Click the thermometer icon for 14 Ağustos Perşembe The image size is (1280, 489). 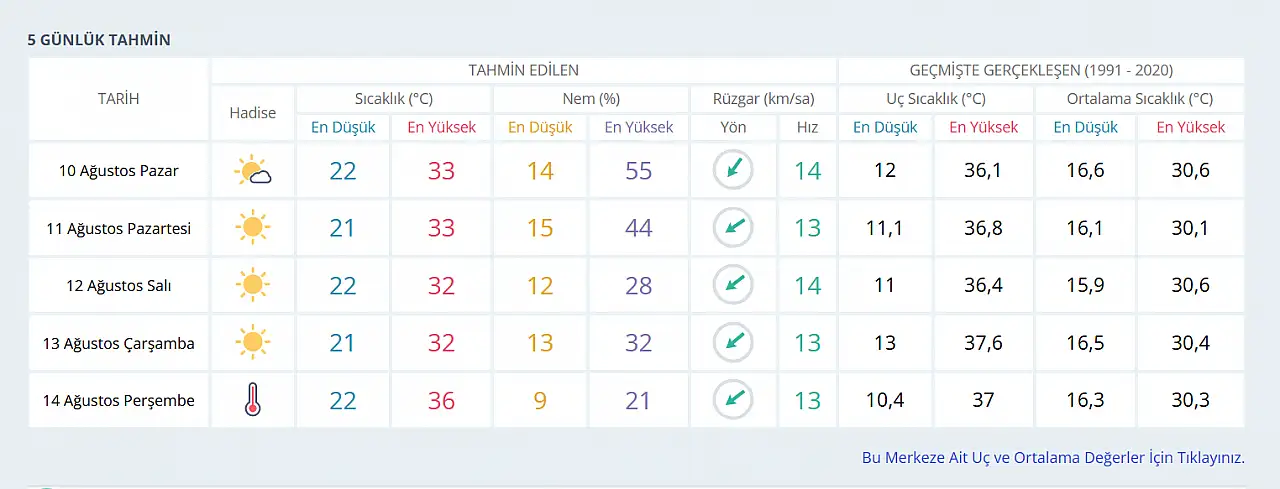pos(252,400)
